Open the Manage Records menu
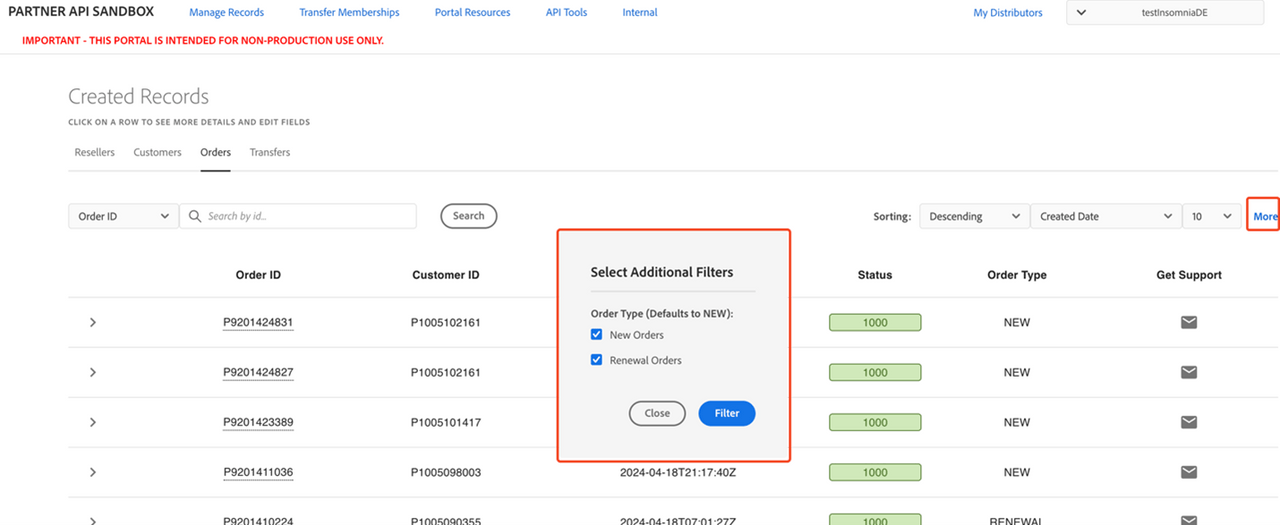1280x525 pixels. (226, 13)
